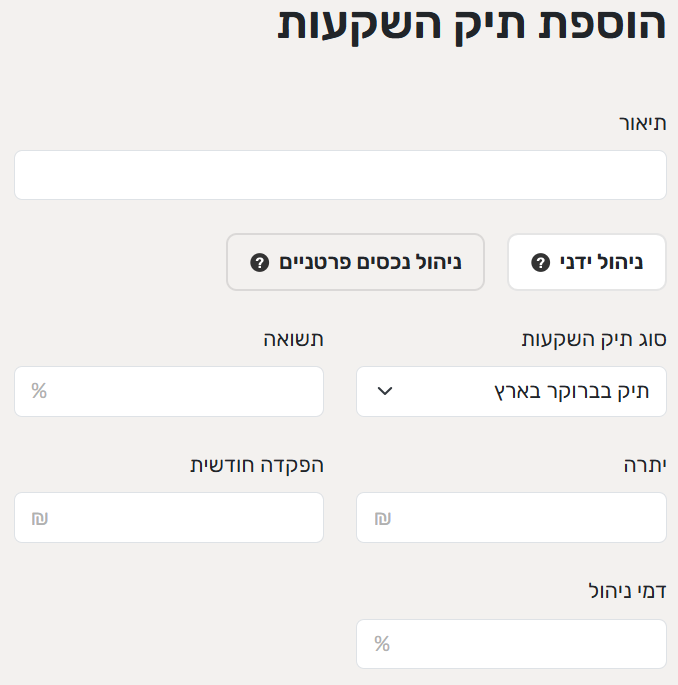The height and width of the screenshot is (685, 678).
Task: Click the help icon beside ניהול ידני
Action: (541, 263)
